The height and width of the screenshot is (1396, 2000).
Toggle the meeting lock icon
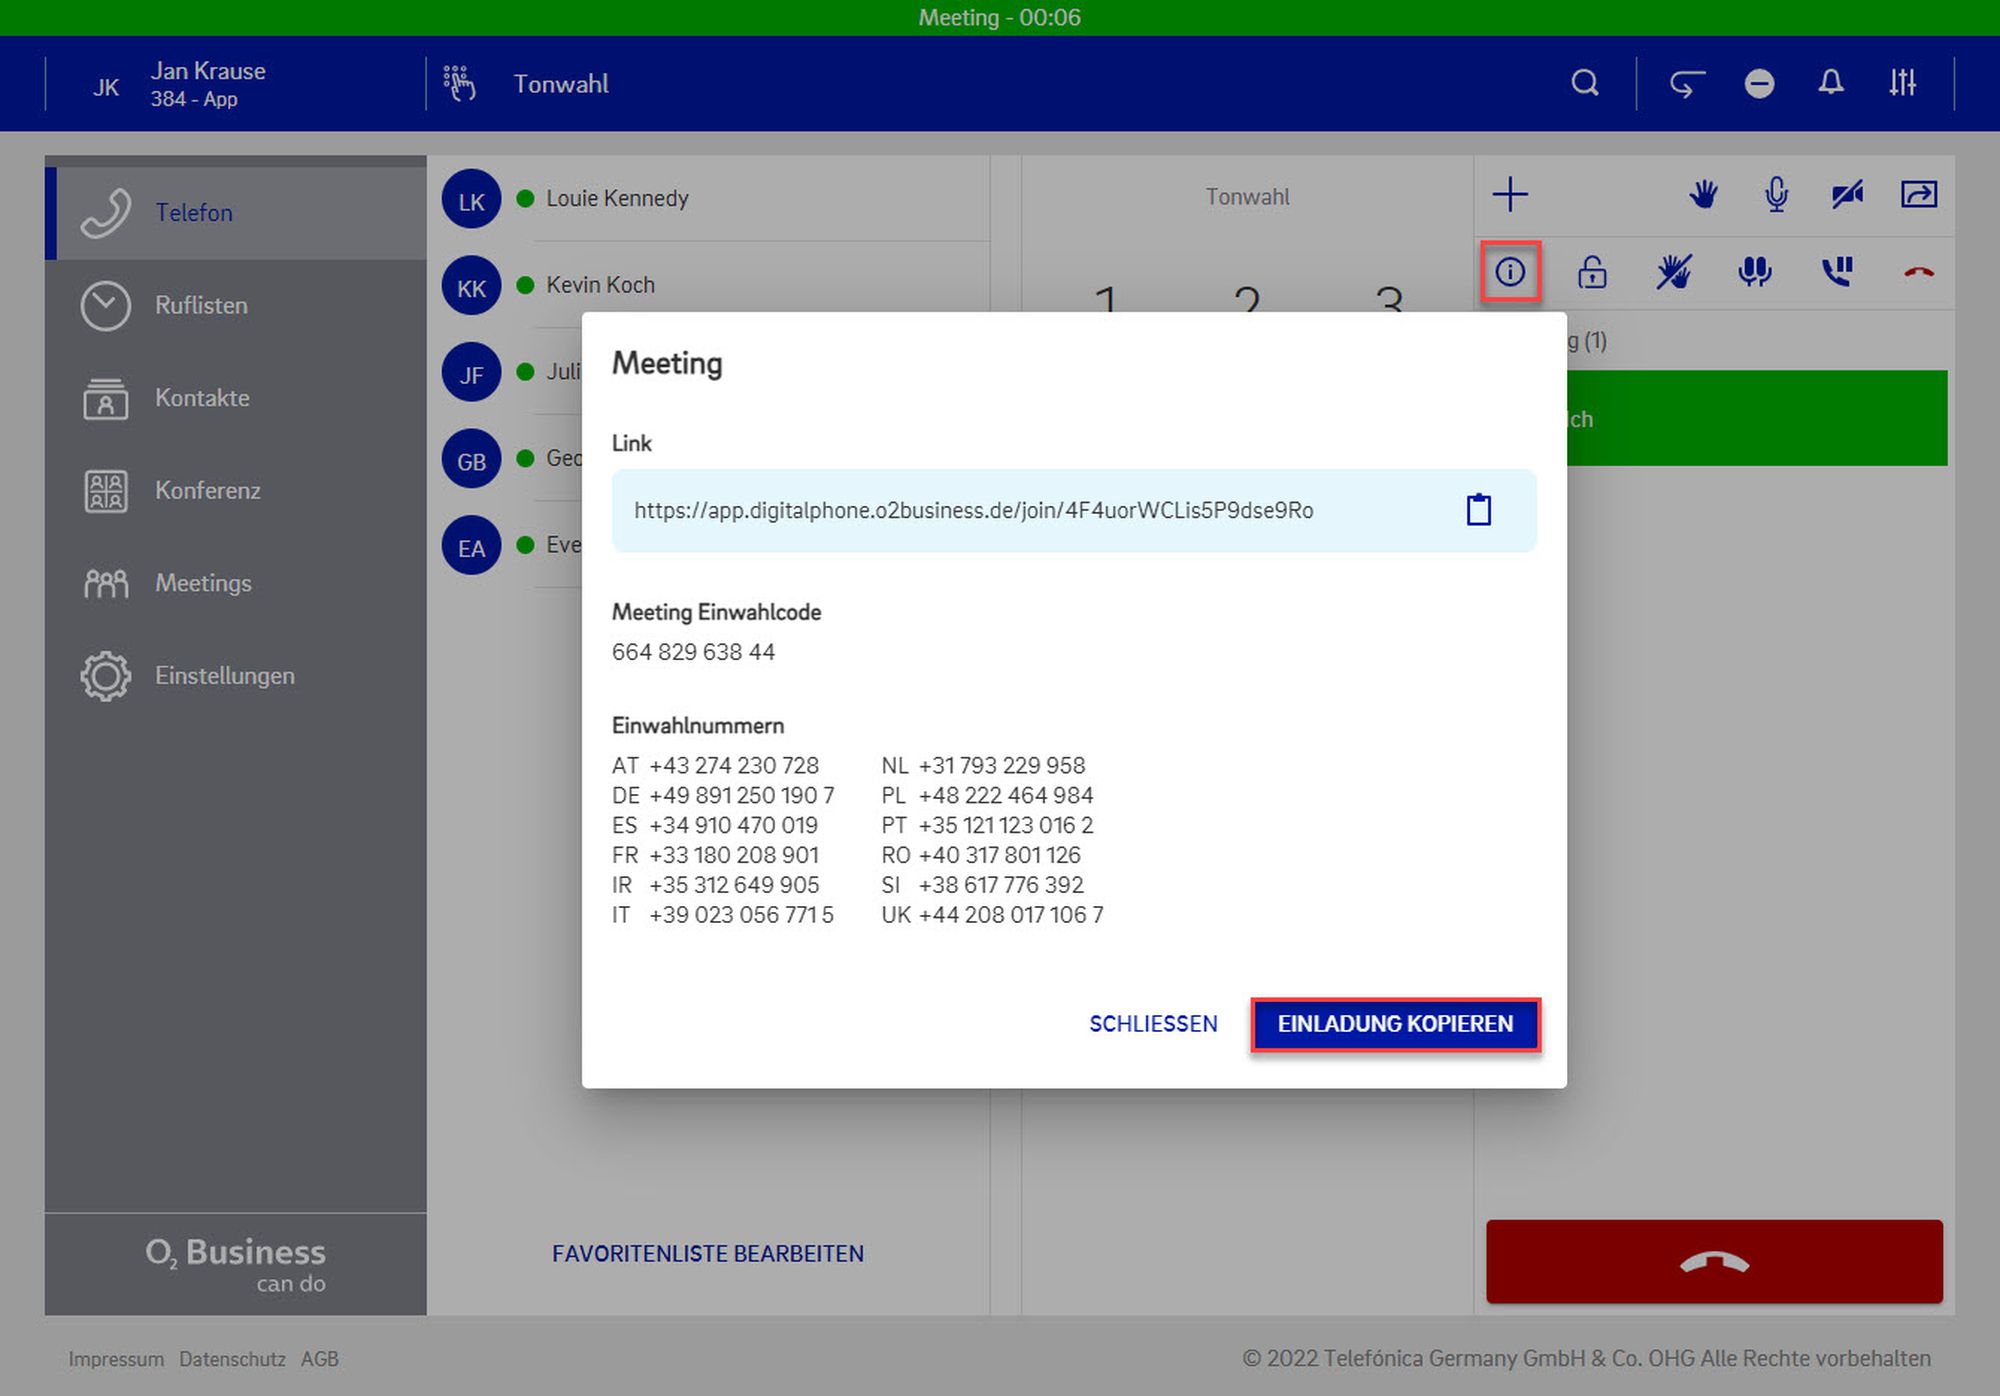tap(1592, 272)
